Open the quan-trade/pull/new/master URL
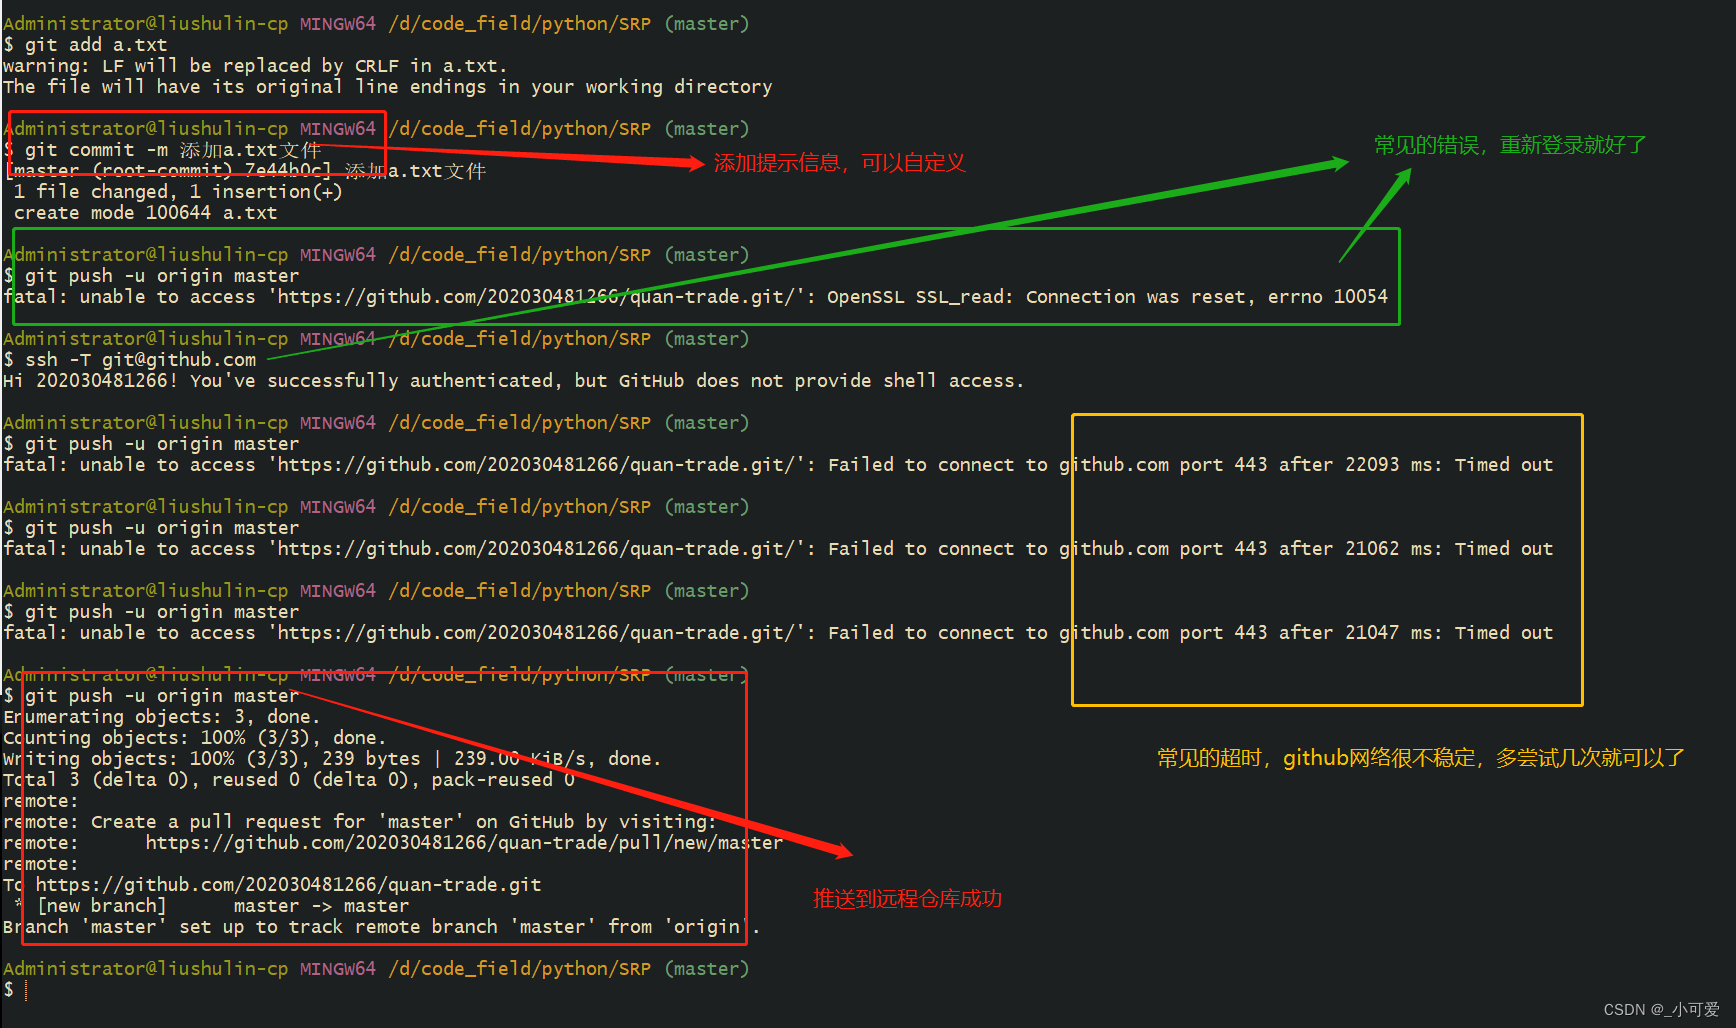1736x1028 pixels. [464, 843]
